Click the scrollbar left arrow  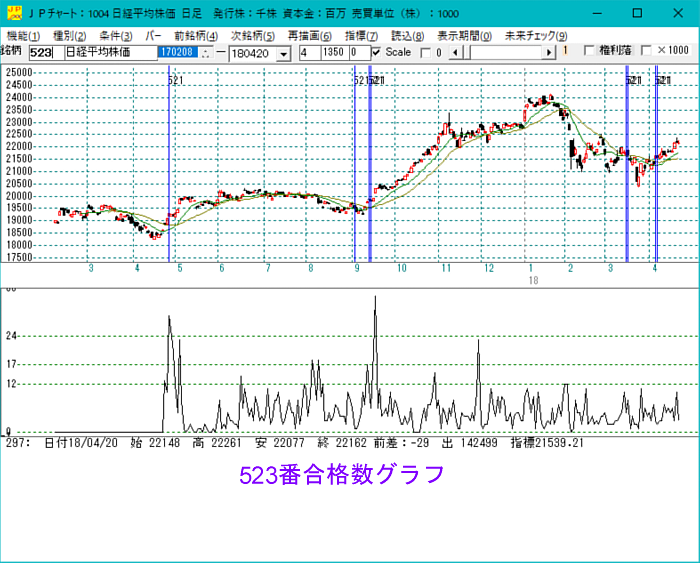coord(455,53)
